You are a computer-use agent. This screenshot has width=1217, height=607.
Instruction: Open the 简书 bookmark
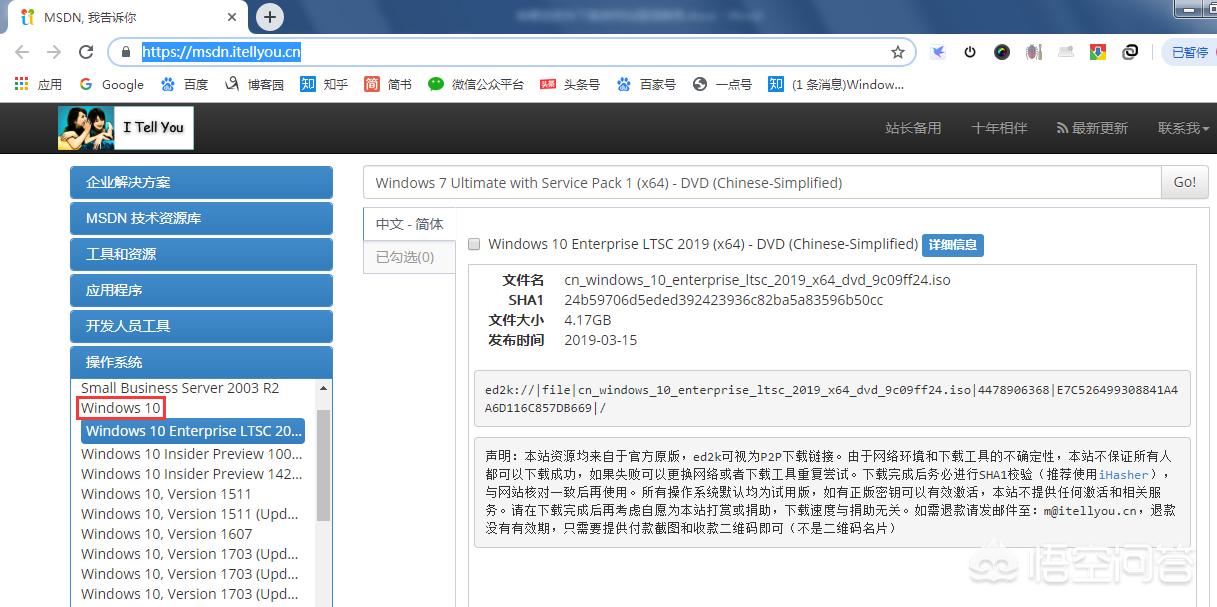pyautogui.click(x=388, y=84)
